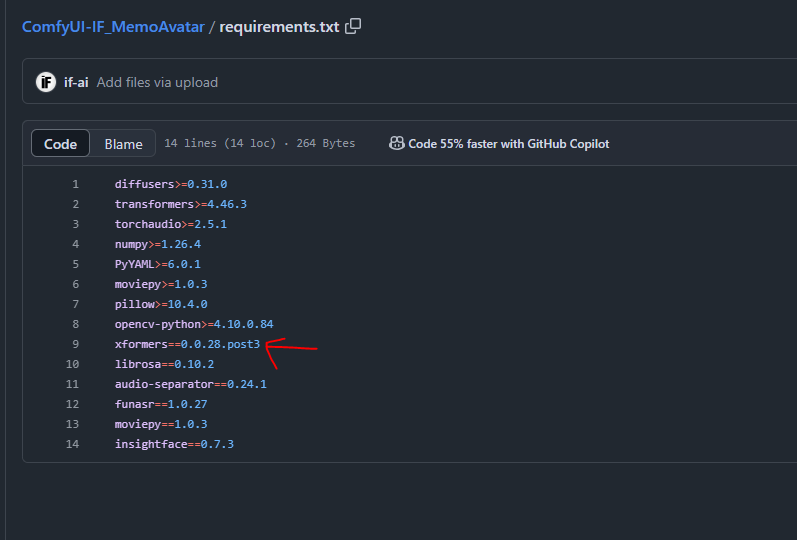Click the requirements.txt file name heading
The image size is (797, 540).
[279, 26]
